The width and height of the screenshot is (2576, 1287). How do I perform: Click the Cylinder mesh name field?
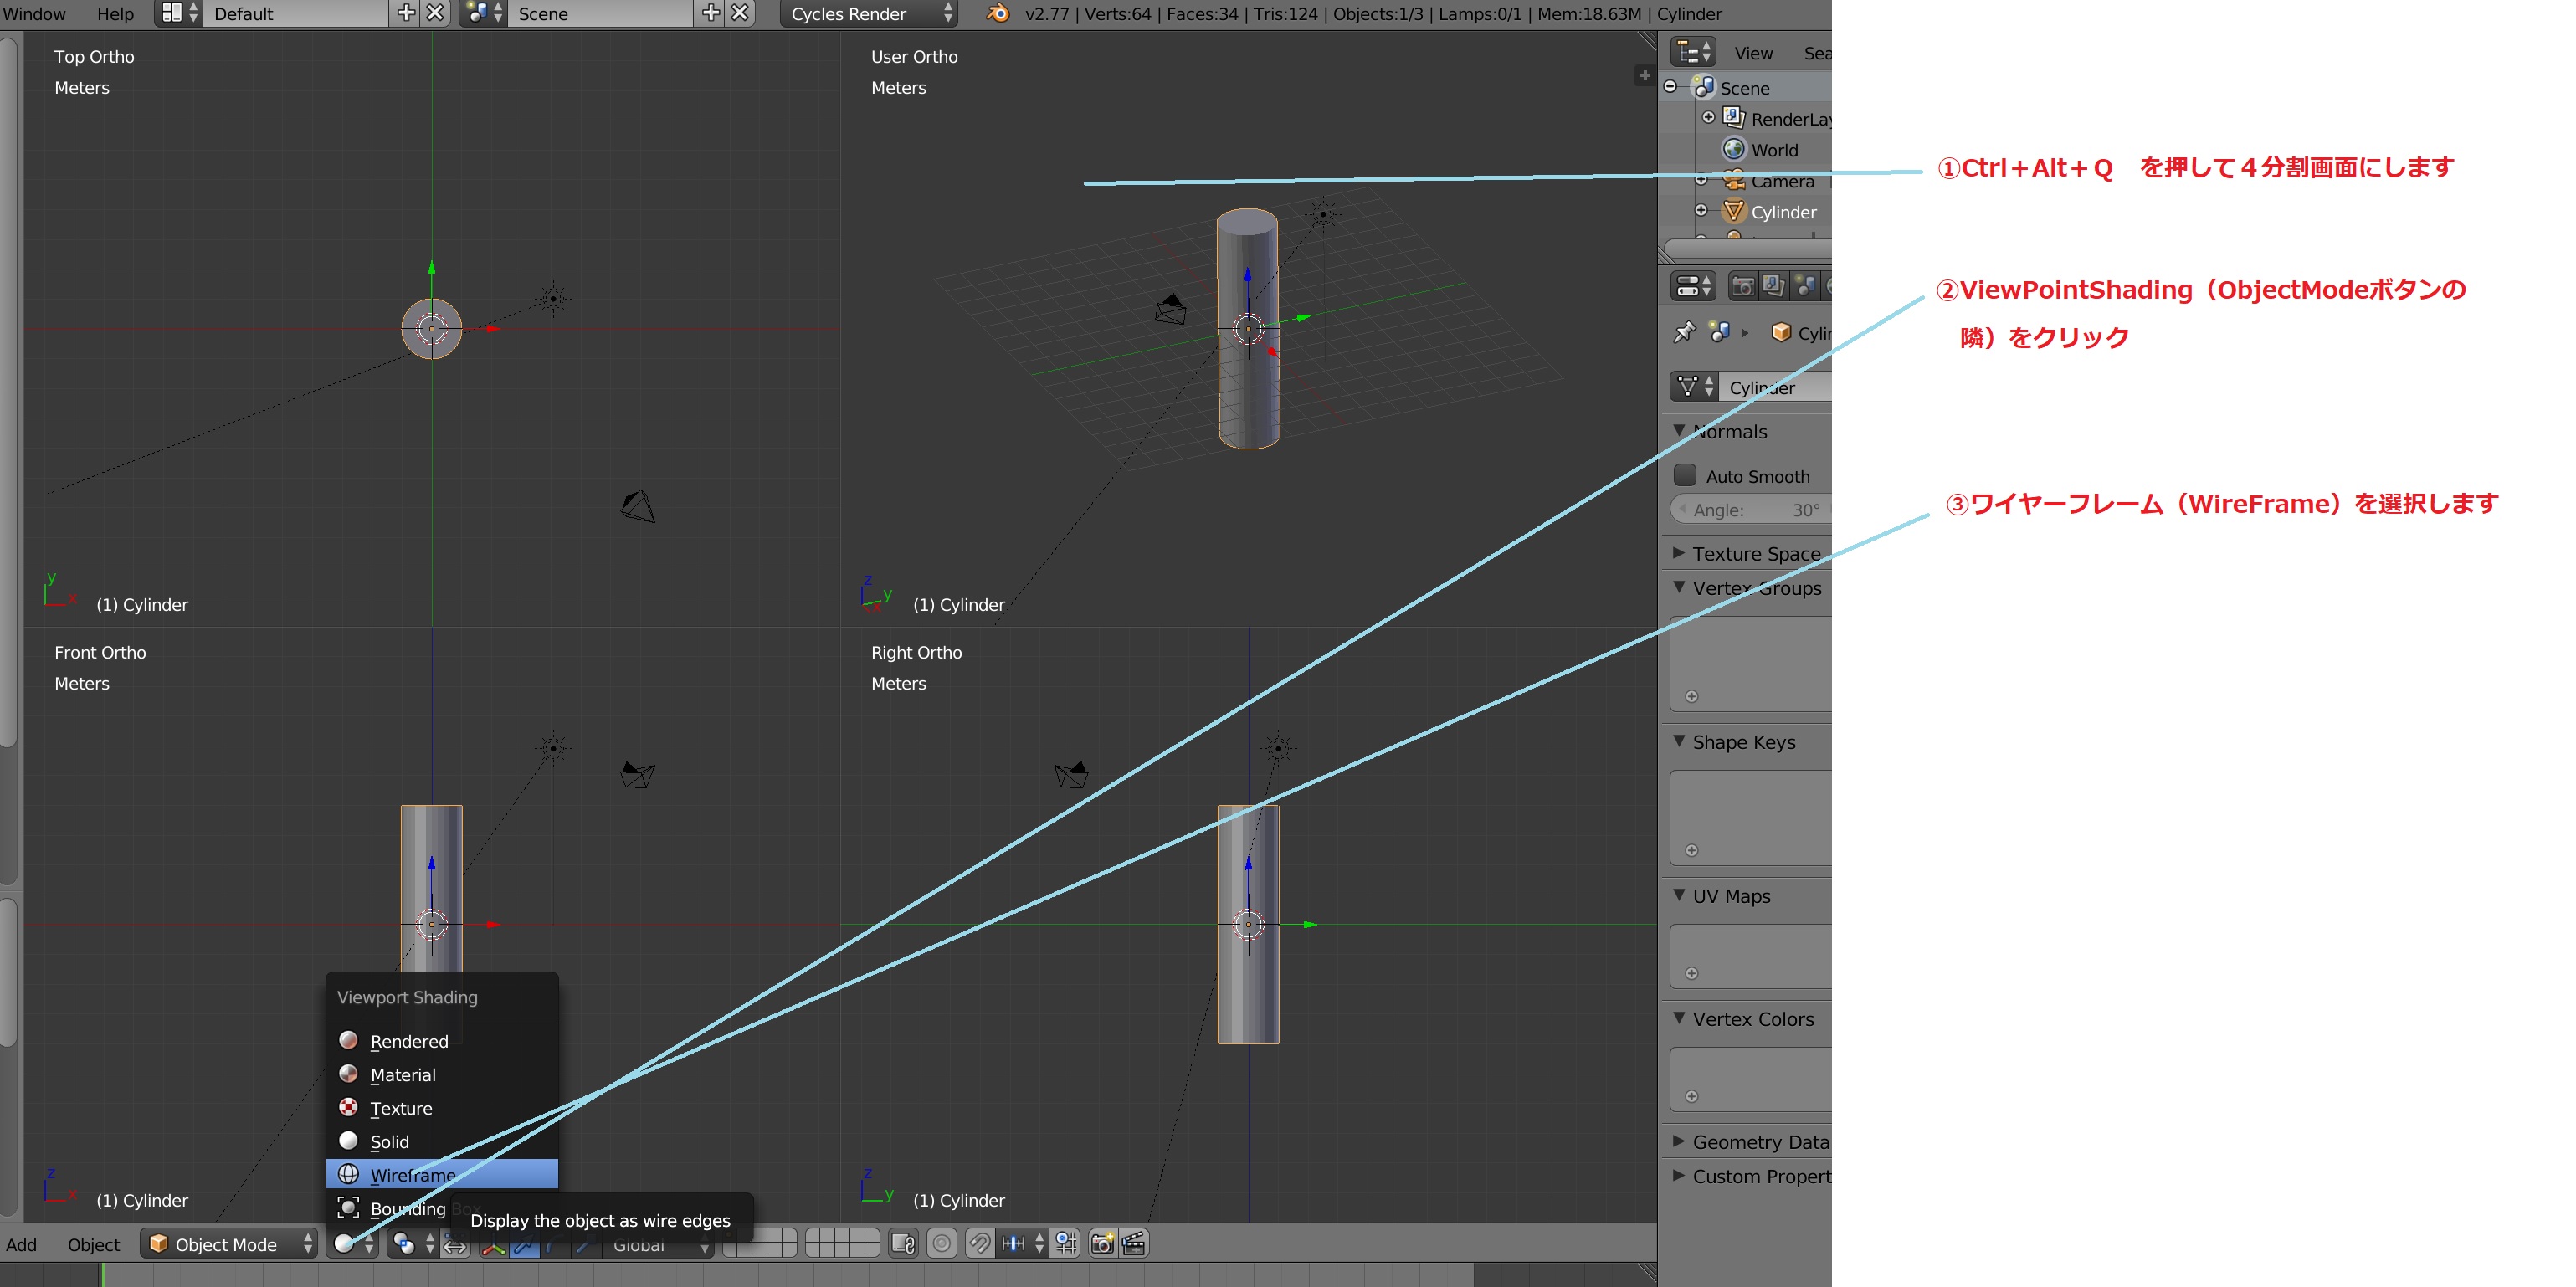pos(1775,387)
